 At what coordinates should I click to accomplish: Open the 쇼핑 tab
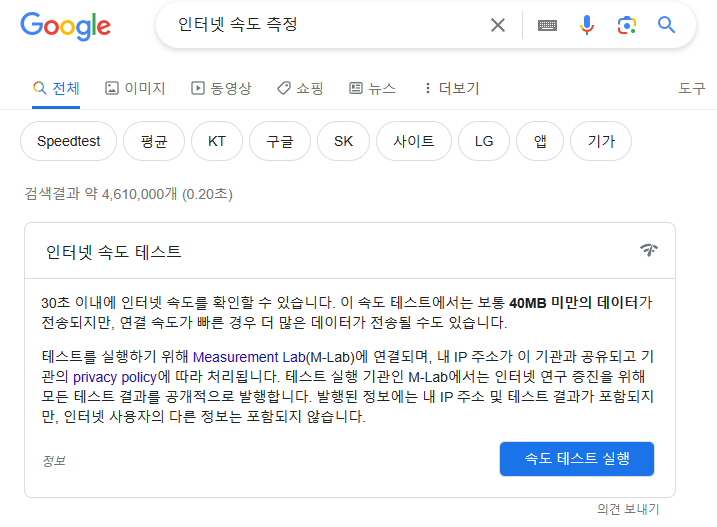tap(300, 88)
